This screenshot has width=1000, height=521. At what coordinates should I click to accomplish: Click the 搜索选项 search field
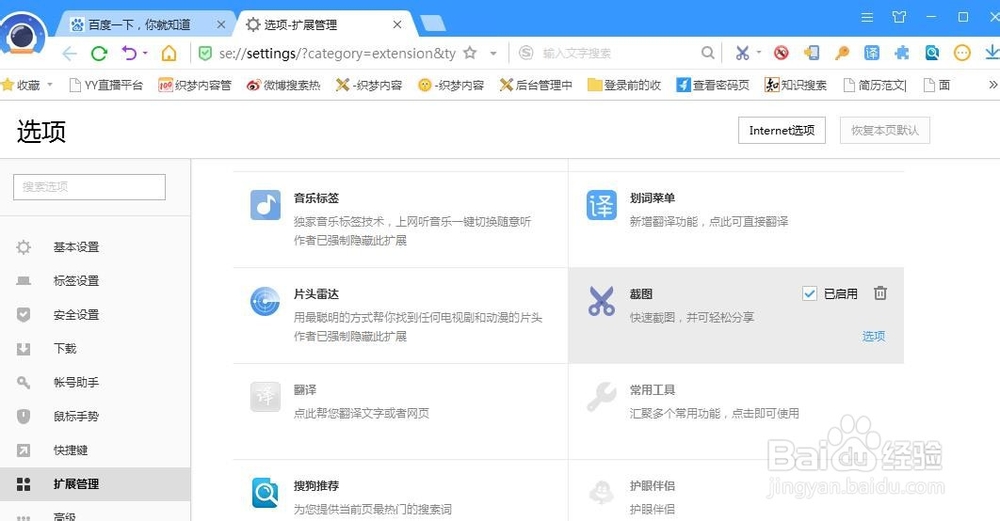click(89, 187)
